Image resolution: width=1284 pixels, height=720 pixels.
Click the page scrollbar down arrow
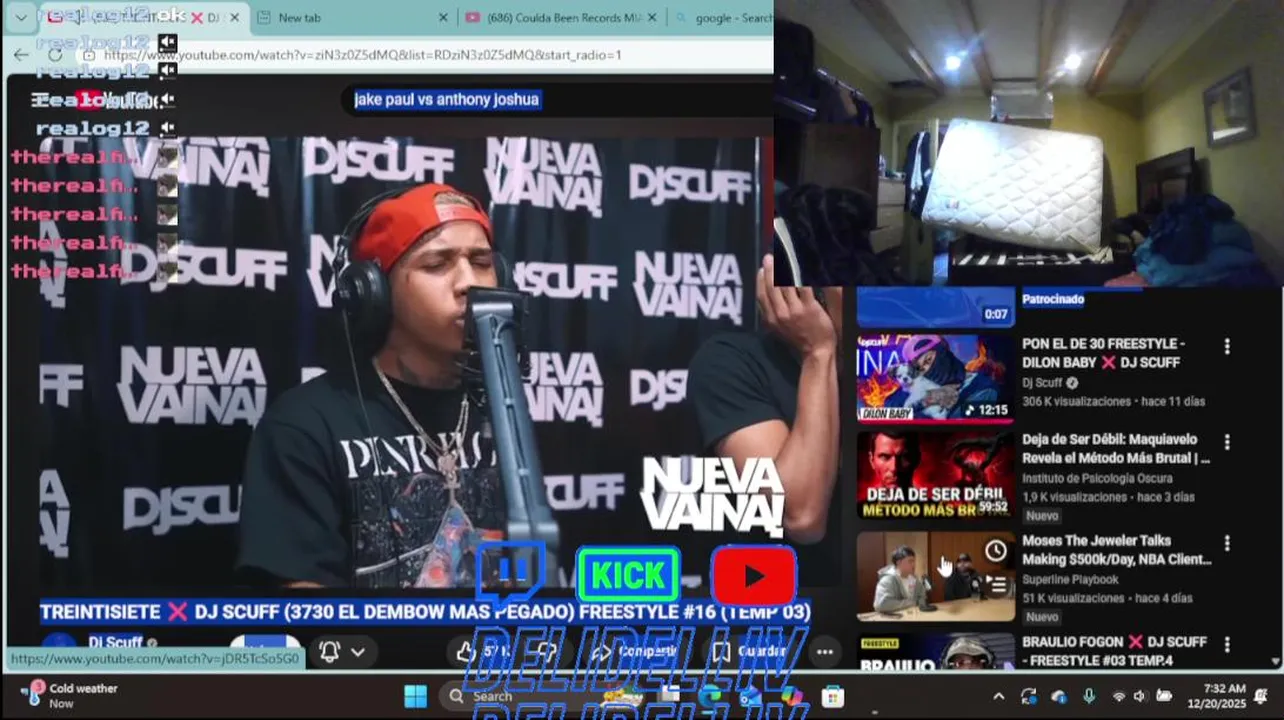[1276, 661]
